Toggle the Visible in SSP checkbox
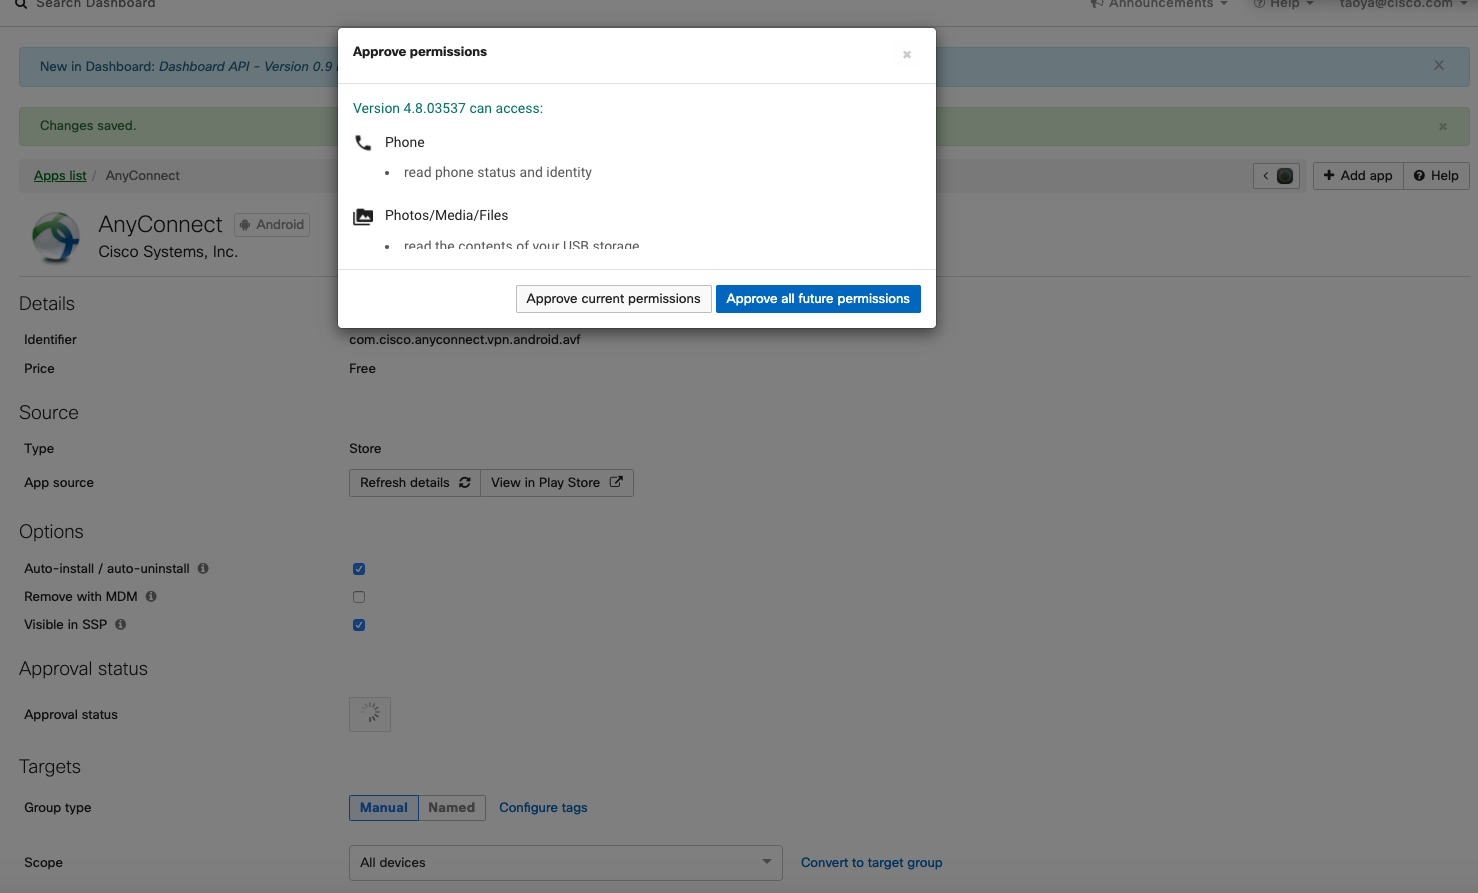This screenshot has width=1478, height=893. (359, 625)
